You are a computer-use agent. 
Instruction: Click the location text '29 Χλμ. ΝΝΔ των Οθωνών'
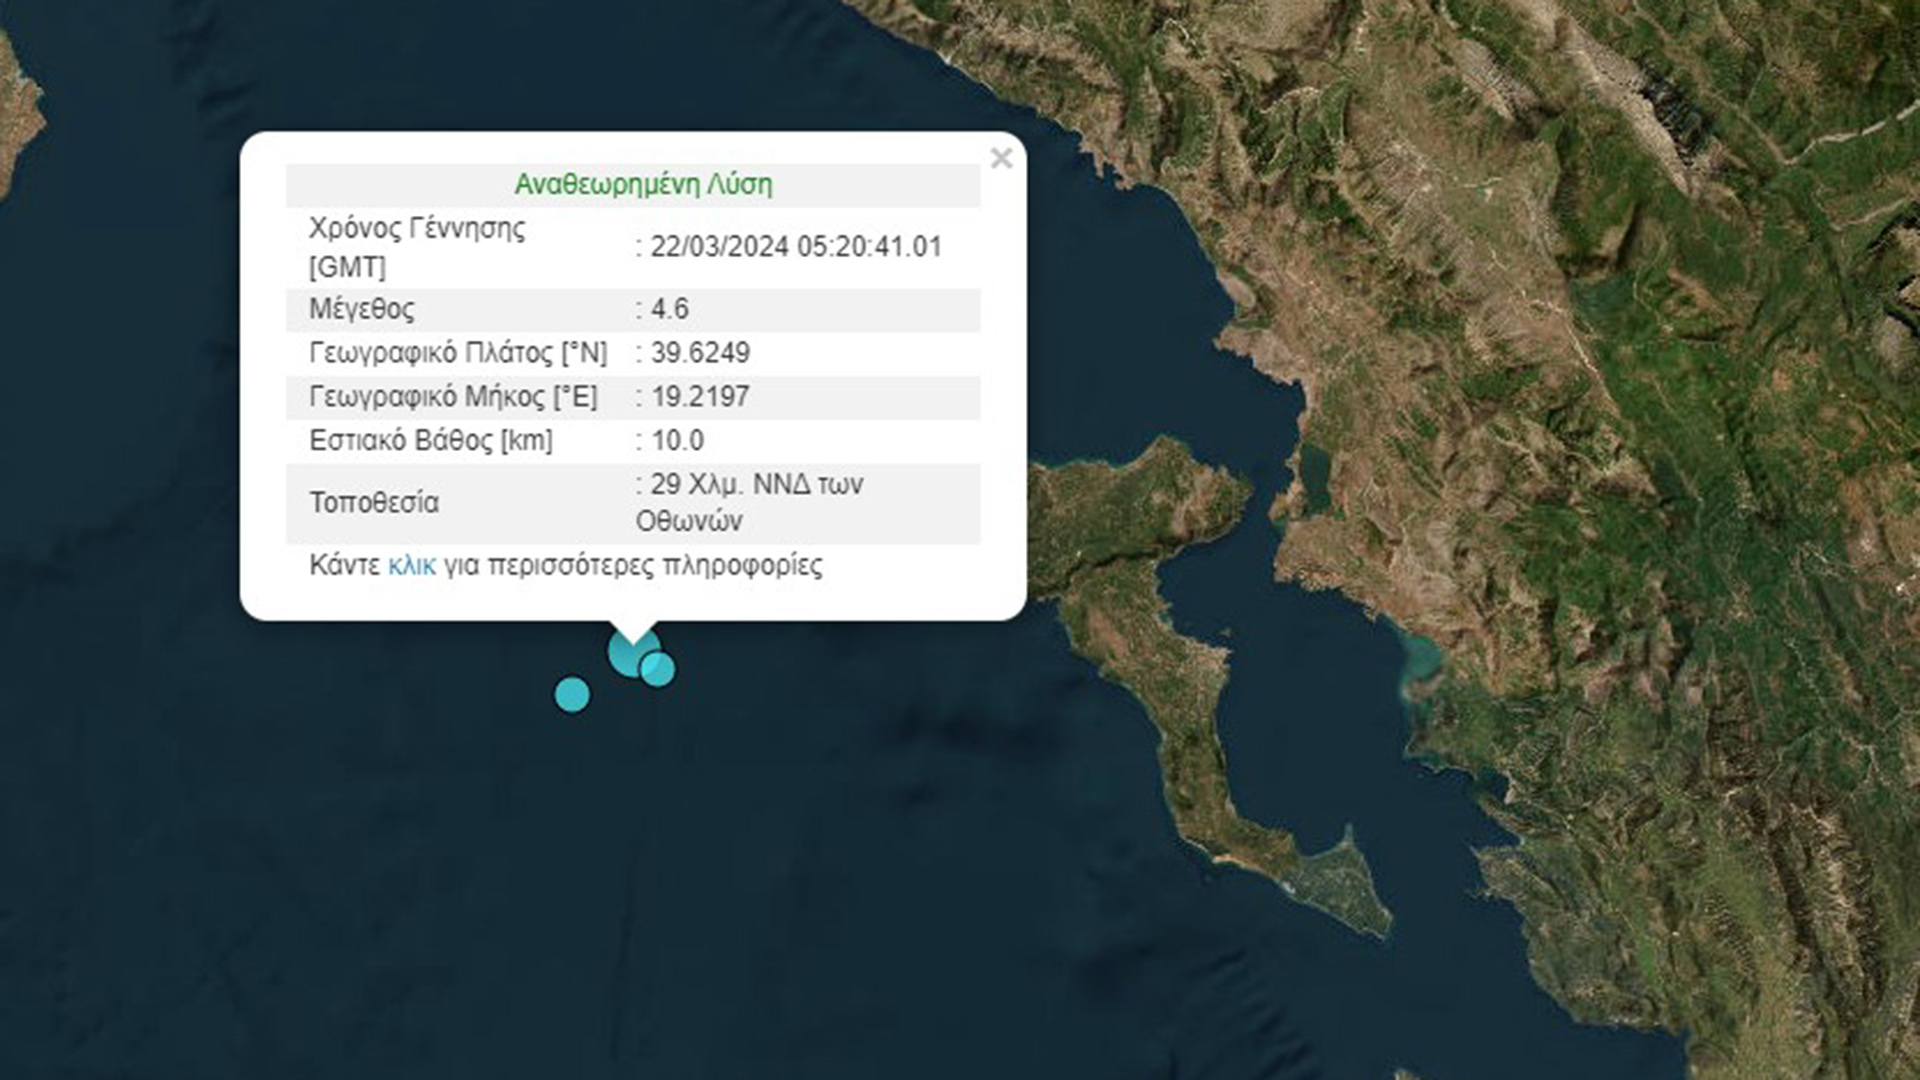pyautogui.click(x=750, y=502)
